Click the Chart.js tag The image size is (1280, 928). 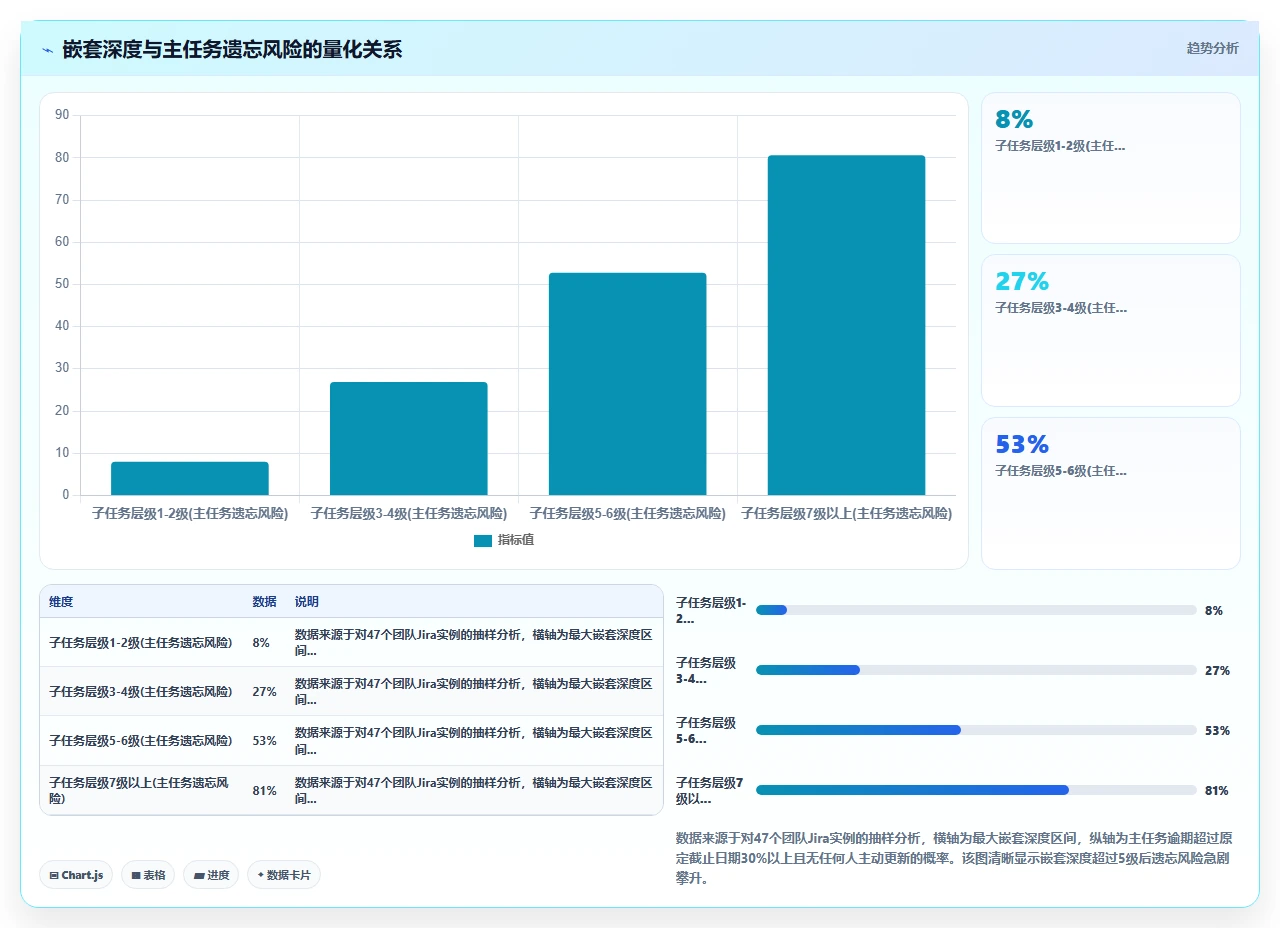pyautogui.click(x=77, y=875)
